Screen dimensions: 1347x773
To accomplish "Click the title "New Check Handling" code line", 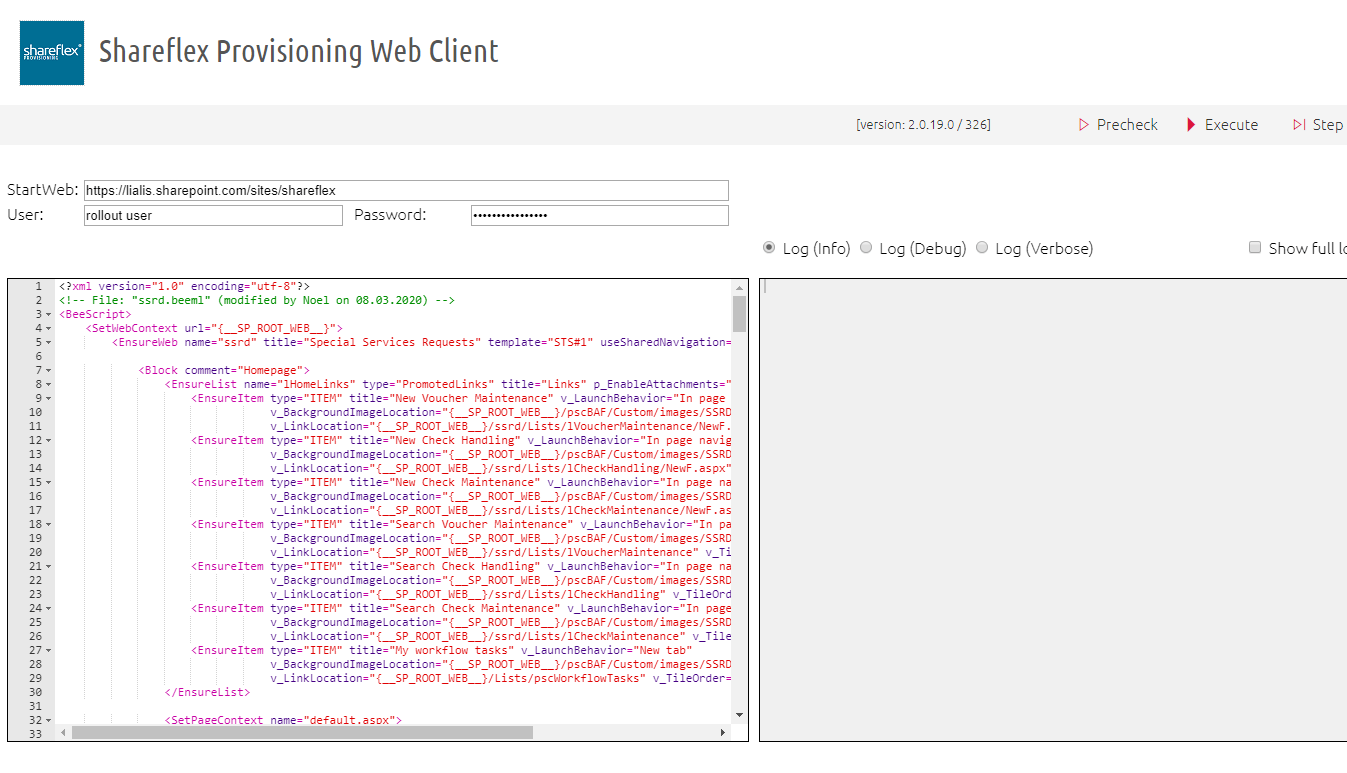I will click(461, 440).
